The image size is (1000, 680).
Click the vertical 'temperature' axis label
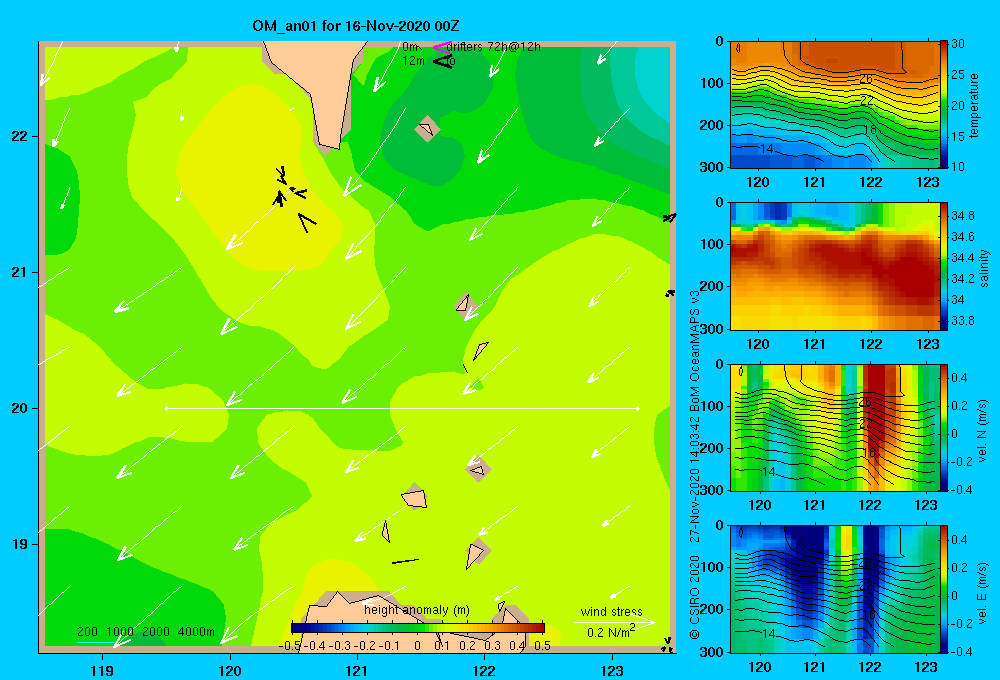pos(973,105)
